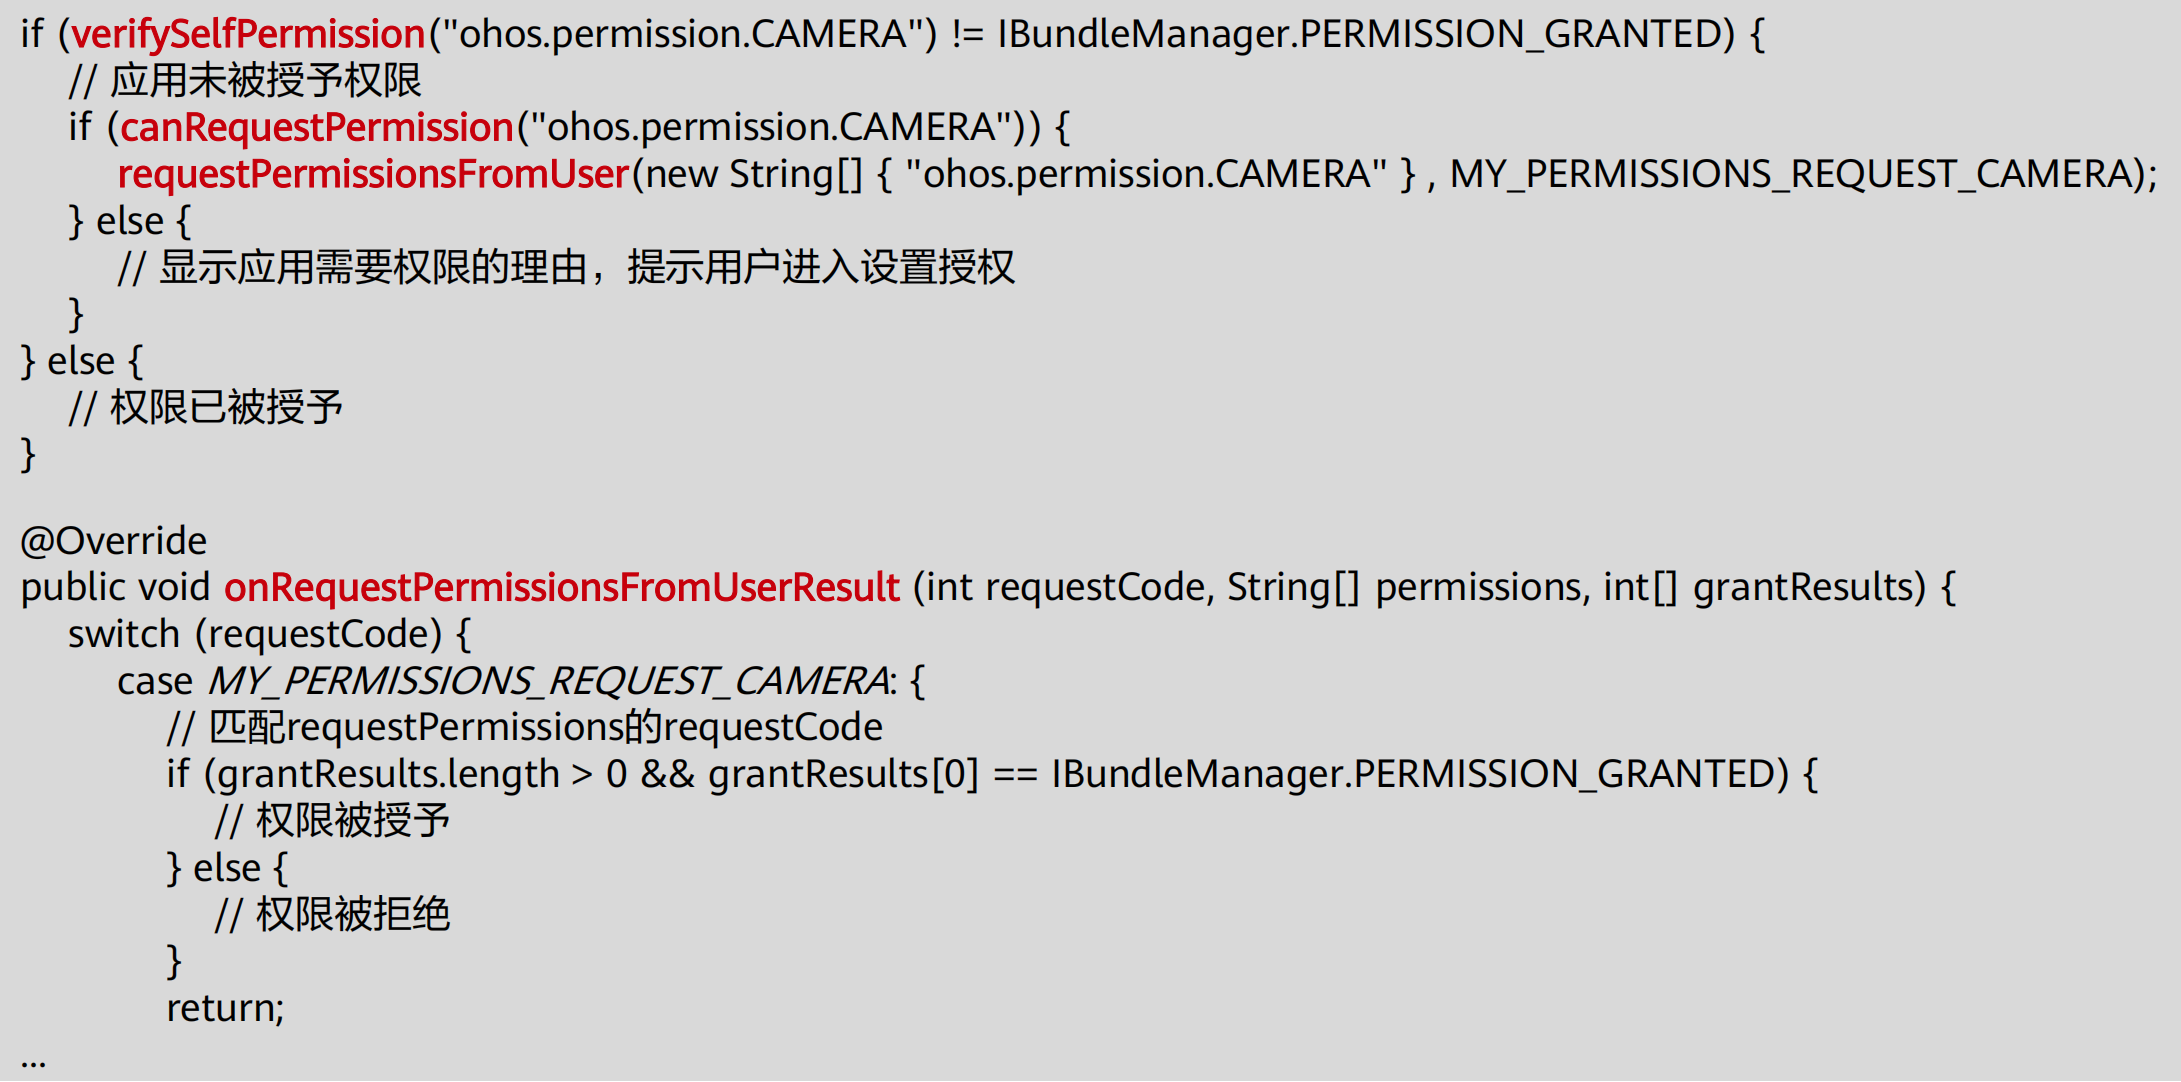
Task: Click the comment 匹配requestPermissions的requestCode
Action: pos(525,727)
